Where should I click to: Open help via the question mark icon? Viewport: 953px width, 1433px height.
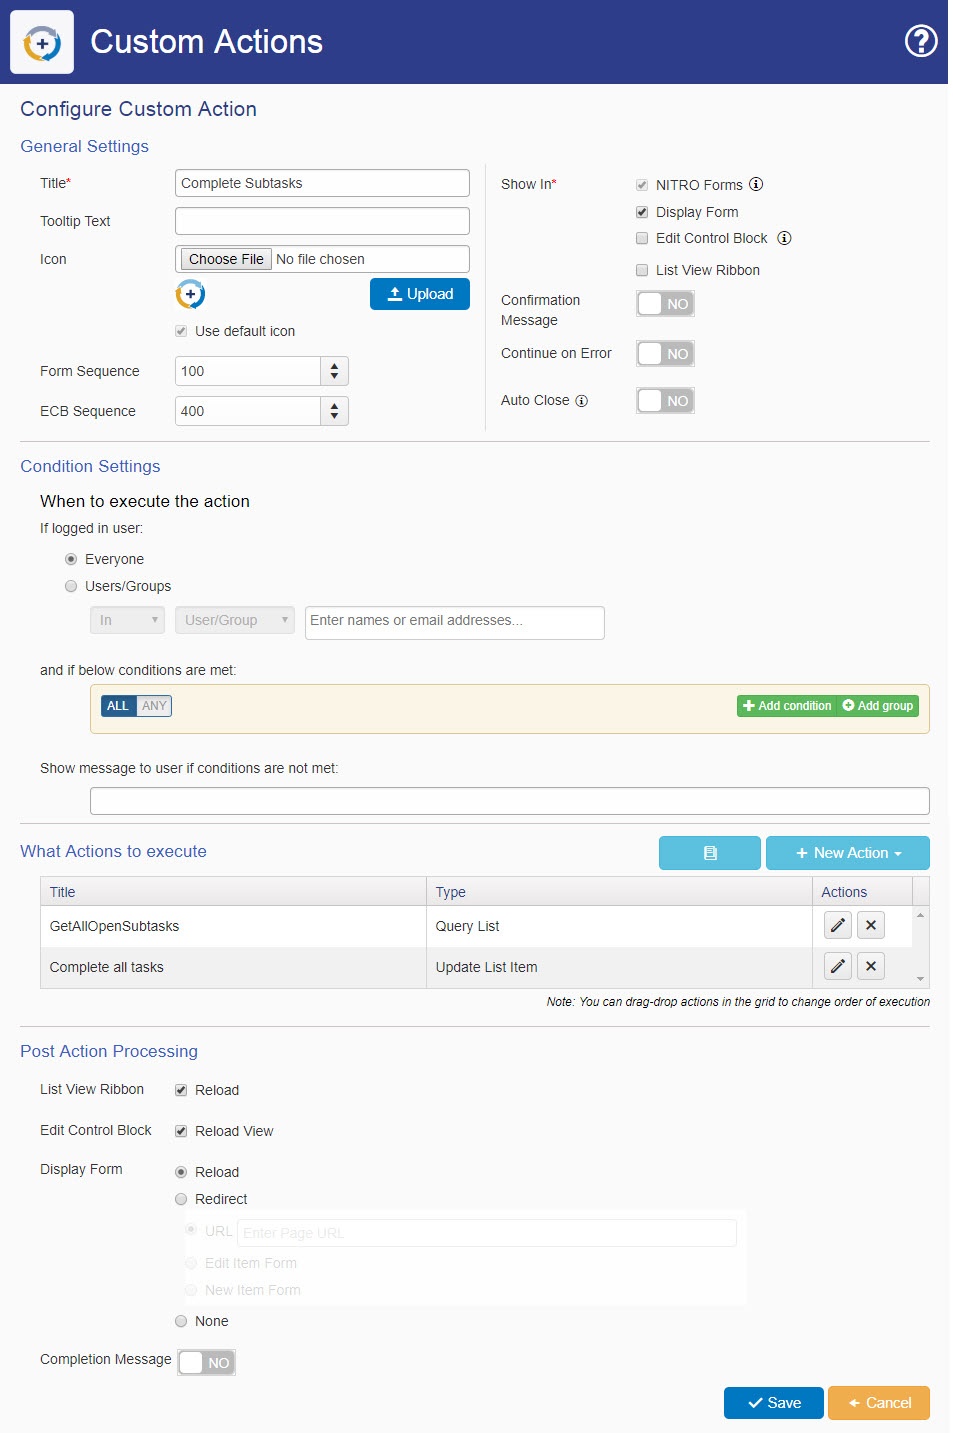920,41
